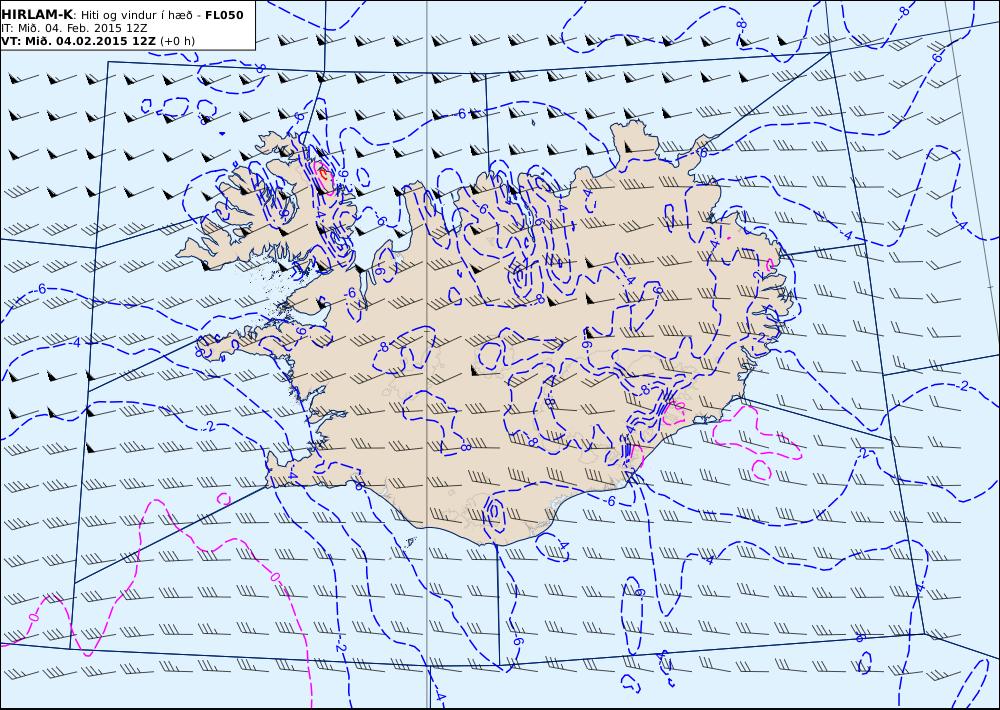The image size is (1000, 710).
Task: Select the "Hiti og vindur í hæð" title text
Action: click(136, 15)
